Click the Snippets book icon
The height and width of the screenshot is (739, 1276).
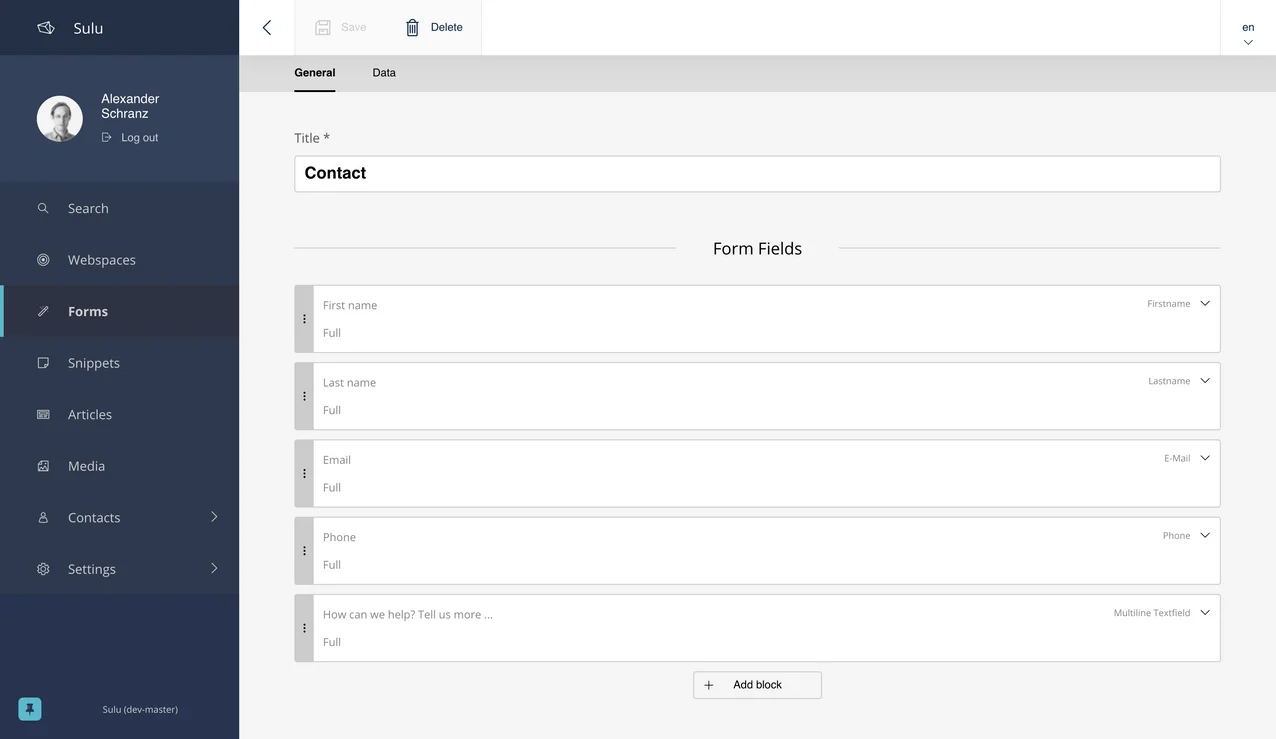(x=43, y=362)
